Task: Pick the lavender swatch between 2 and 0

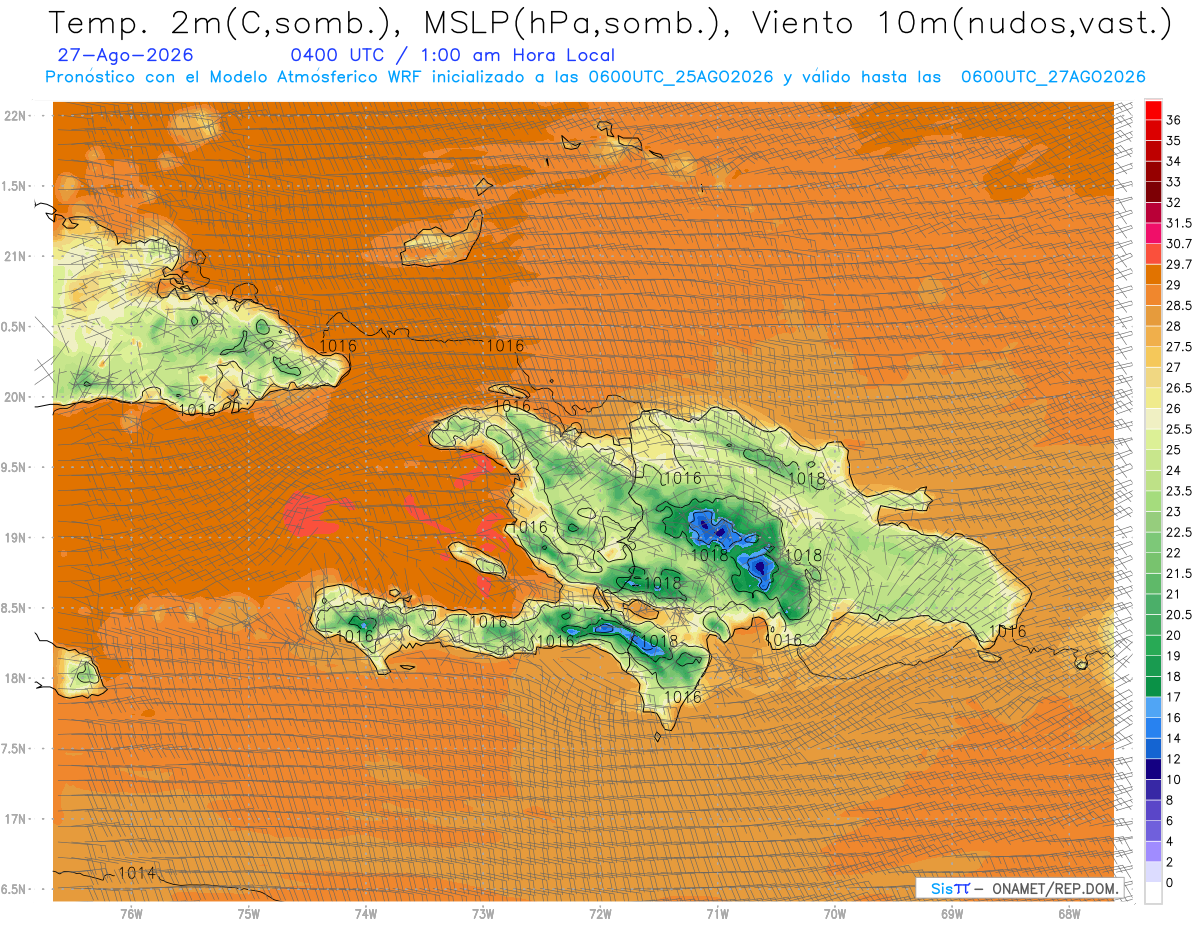Action: [x=1153, y=872]
